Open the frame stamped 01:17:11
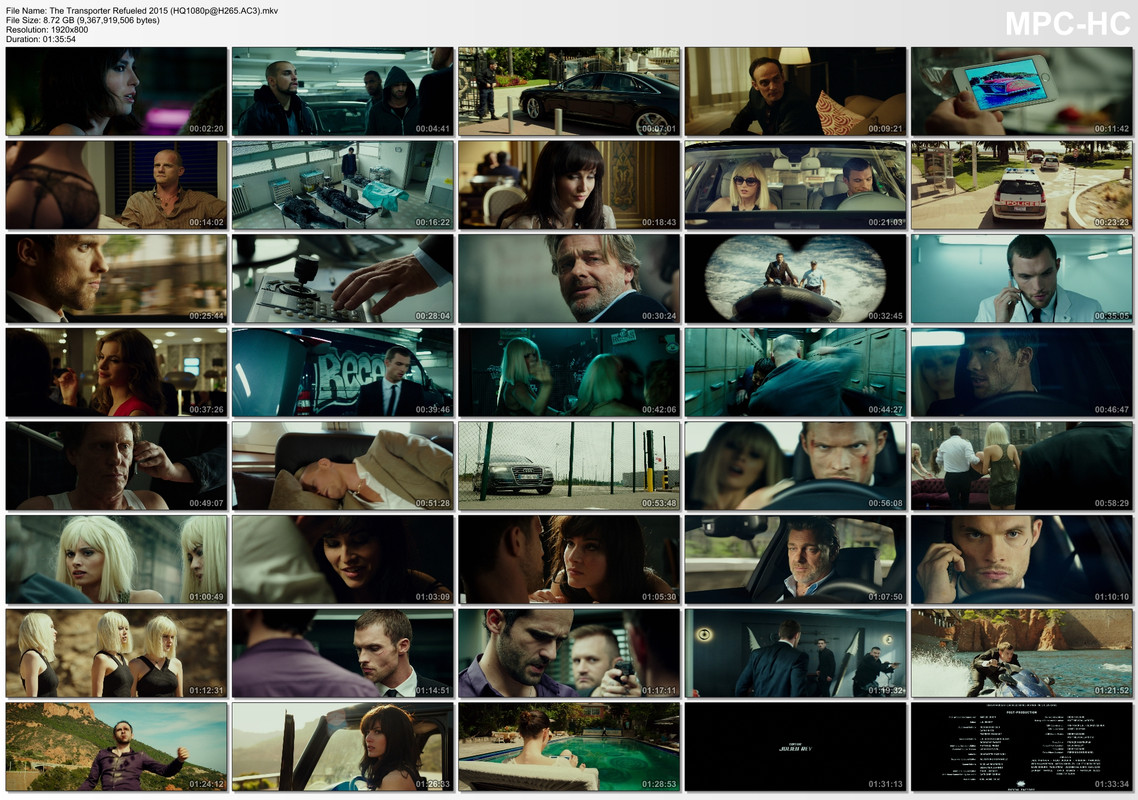The height and width of the screenshot is (800, 1138). 569,653
